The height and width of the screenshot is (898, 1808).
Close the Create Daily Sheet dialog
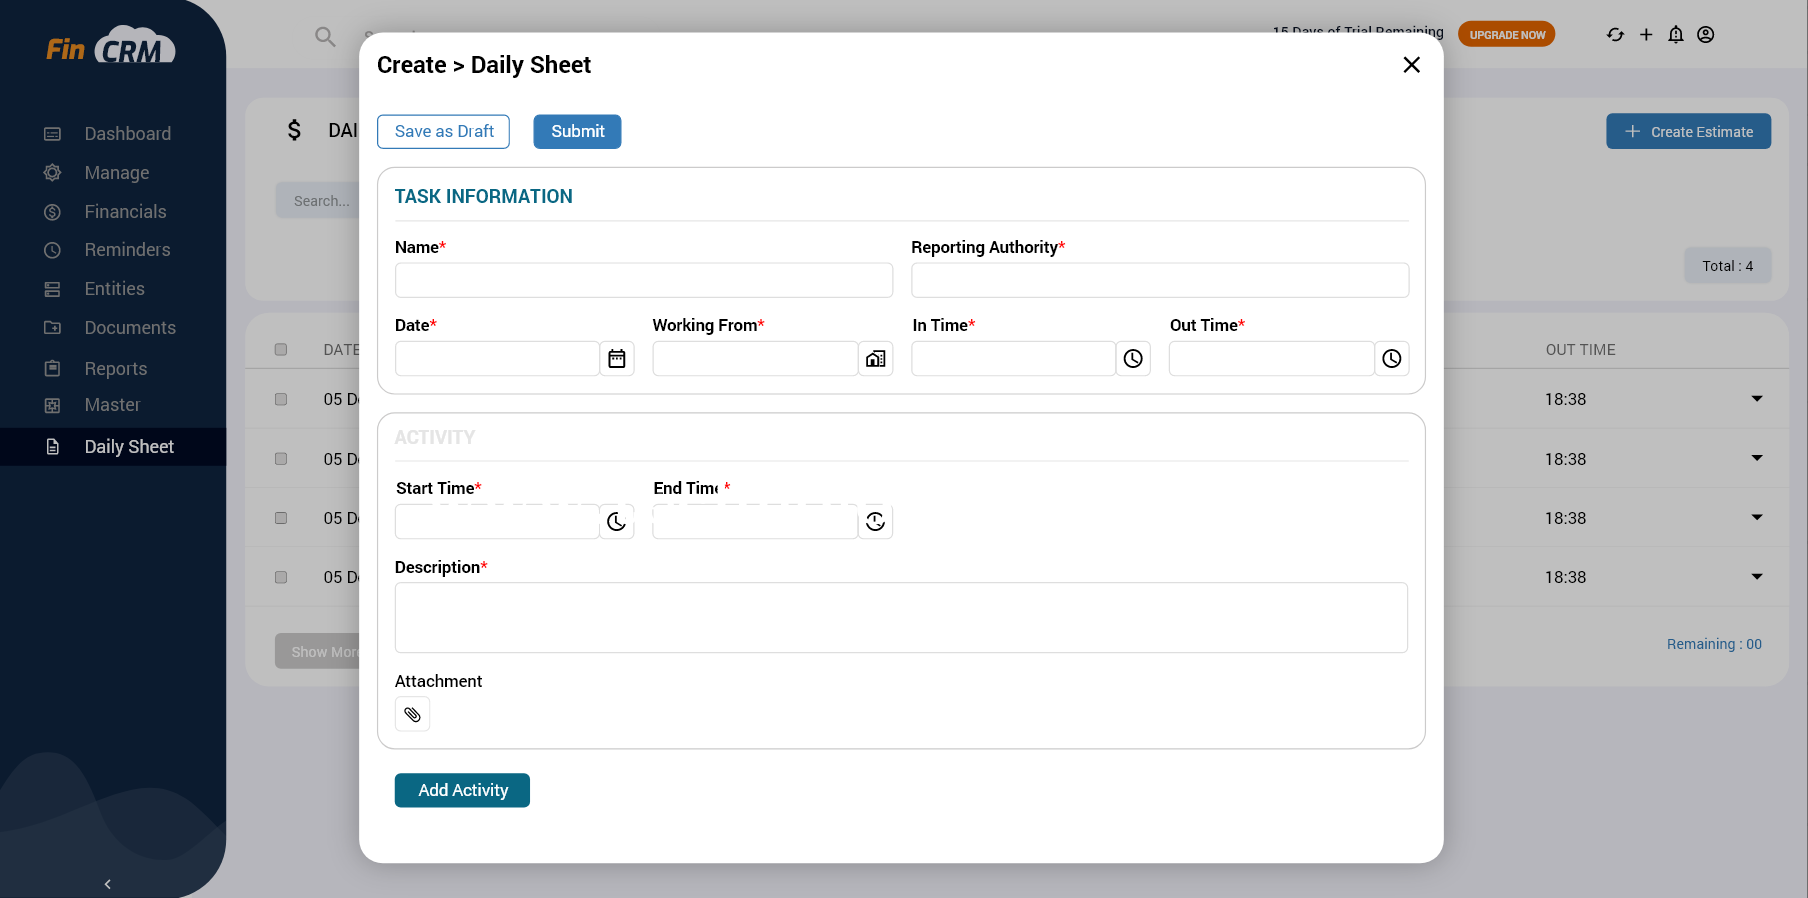pos(1411,65)
